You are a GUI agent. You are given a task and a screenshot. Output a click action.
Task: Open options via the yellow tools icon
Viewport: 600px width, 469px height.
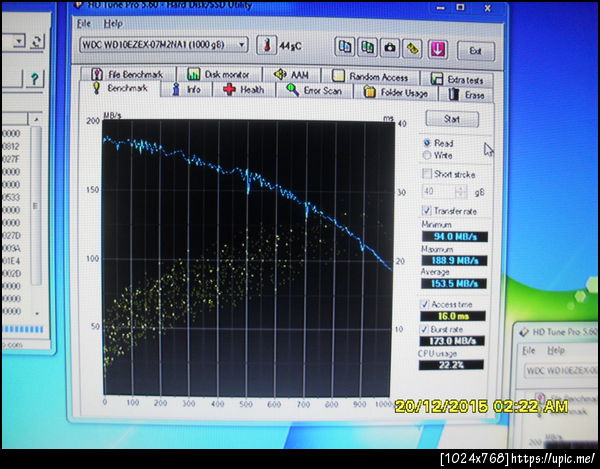pyautogui.click(x=412, y=49)
